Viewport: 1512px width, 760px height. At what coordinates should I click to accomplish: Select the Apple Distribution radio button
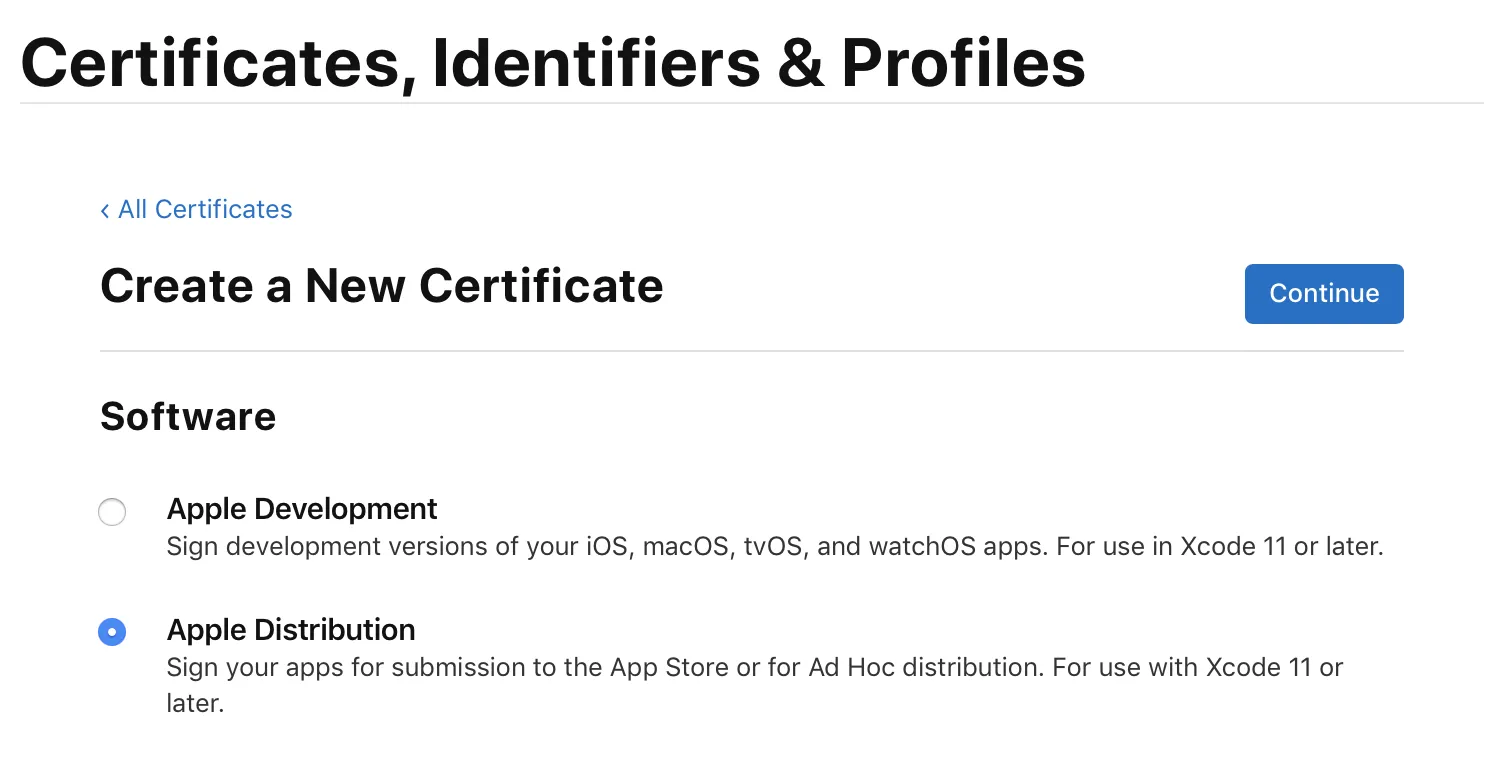pos(112,632)
